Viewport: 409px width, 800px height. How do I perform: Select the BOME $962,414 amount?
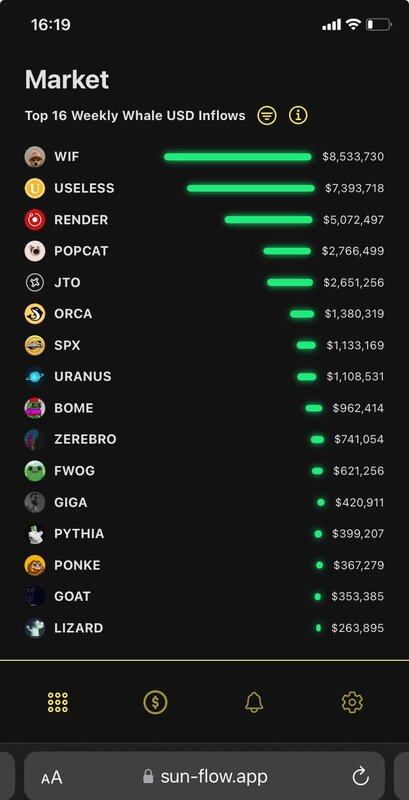[358, 408]
